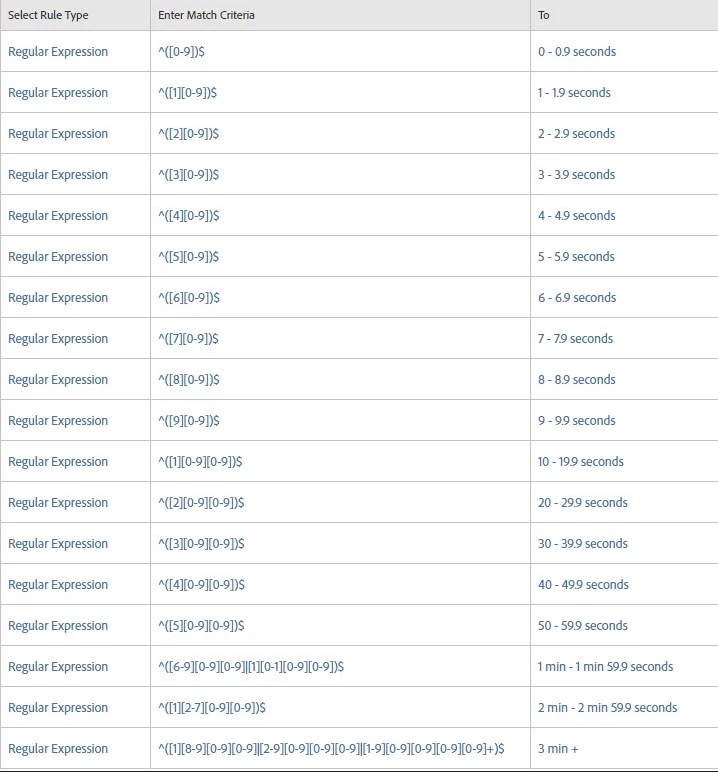Open Regular Expression in the 3 min + row

click(58, 749)
